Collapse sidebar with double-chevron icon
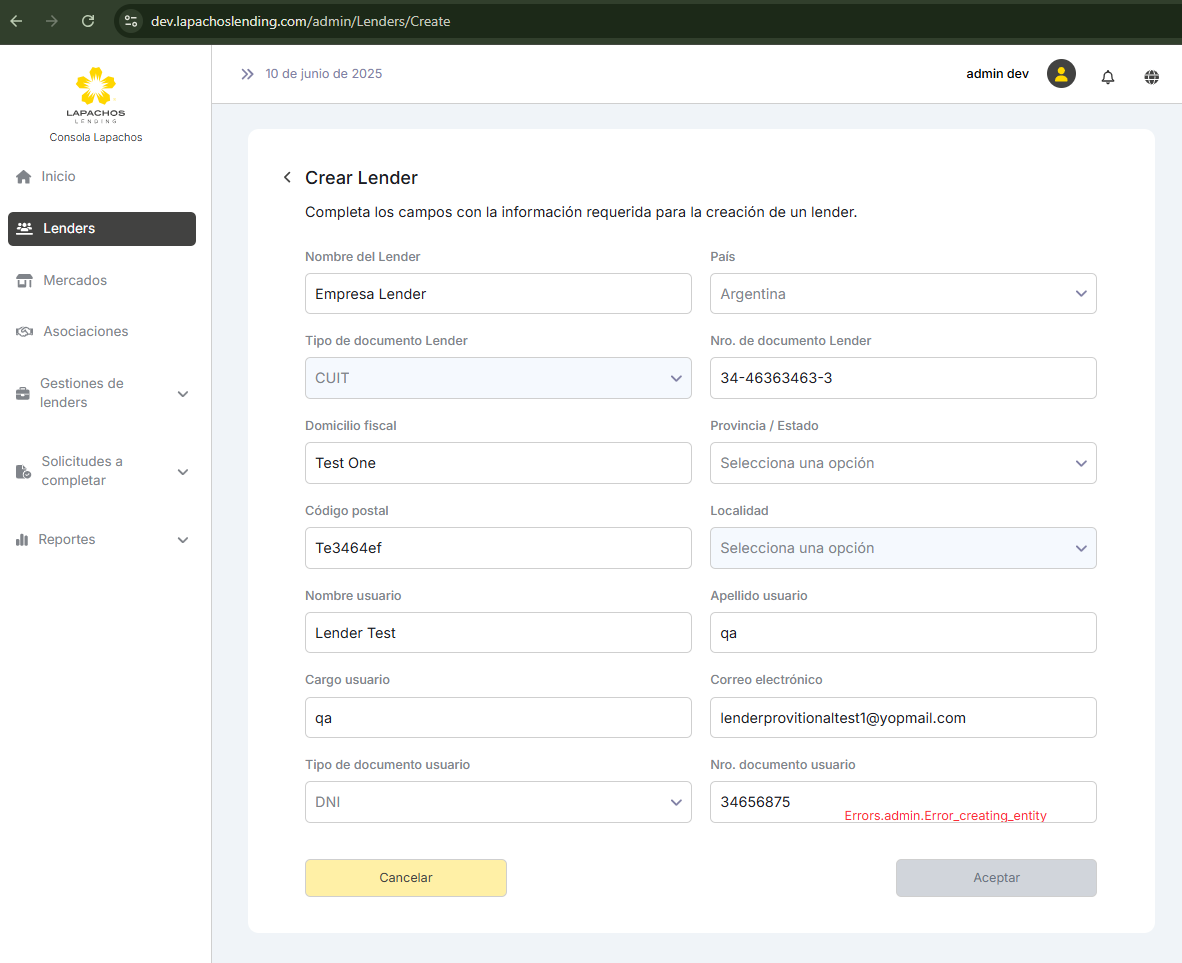This screenshot has height=963, width=1182. (247, 74)
